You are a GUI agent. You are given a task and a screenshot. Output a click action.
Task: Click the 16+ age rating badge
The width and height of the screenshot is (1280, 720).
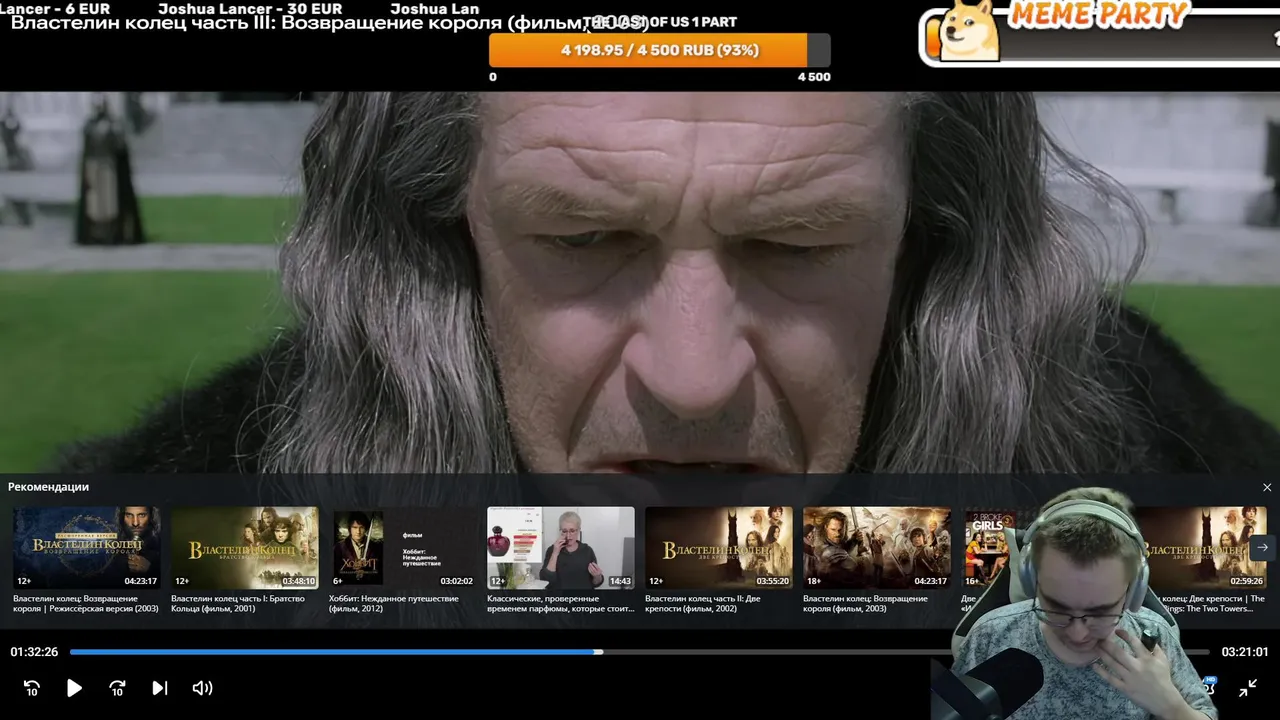971,581
